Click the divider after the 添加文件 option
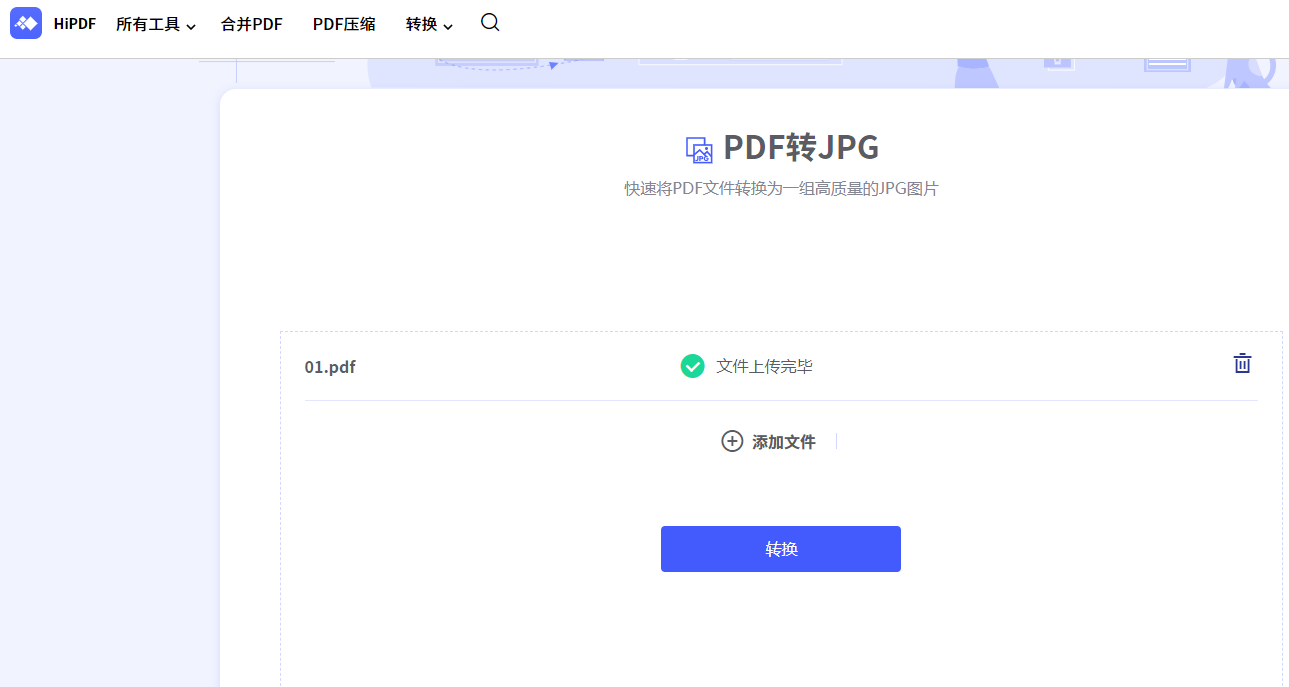The image size is (1289, 687). click(838, 441)
